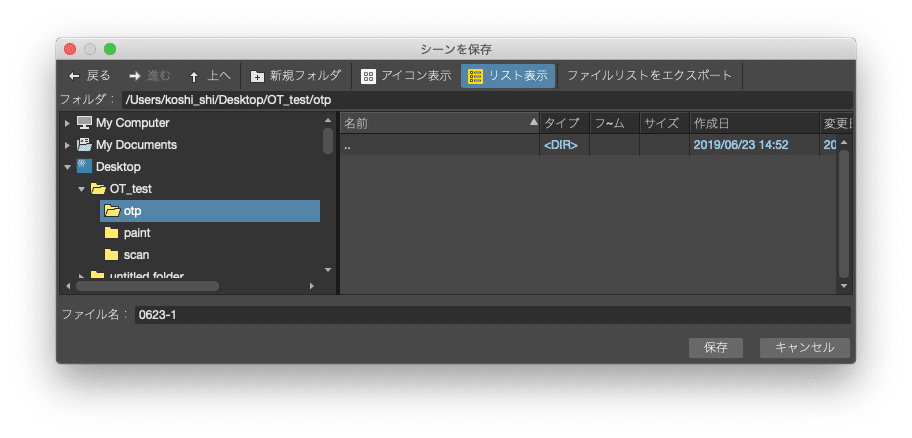Click the フォルダ path field
Image resolution: width=912 pixels, height=438 pixels.
pos(487,99)
